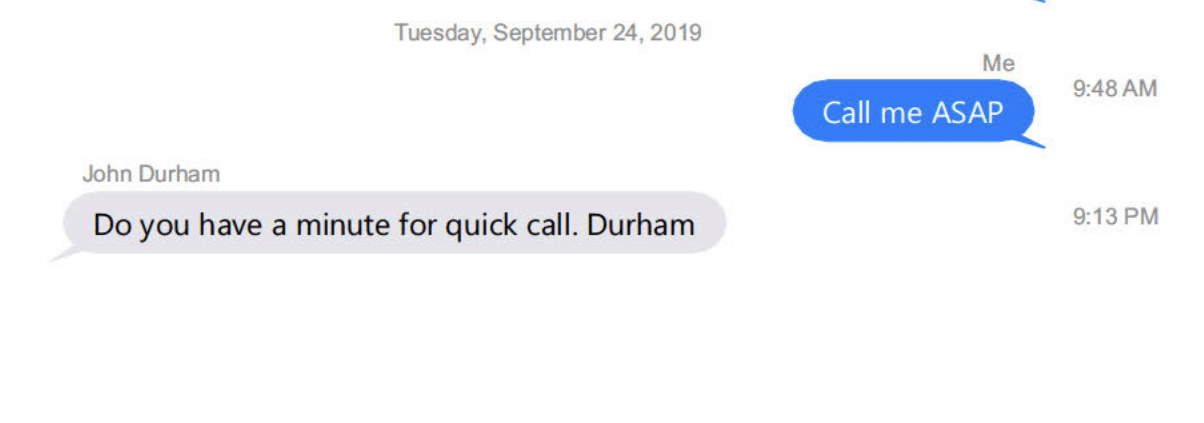Click "2019" in the date header
The height and width of the screenshot is (423, 1204).
pyautogui.click(x=676, y=33)
